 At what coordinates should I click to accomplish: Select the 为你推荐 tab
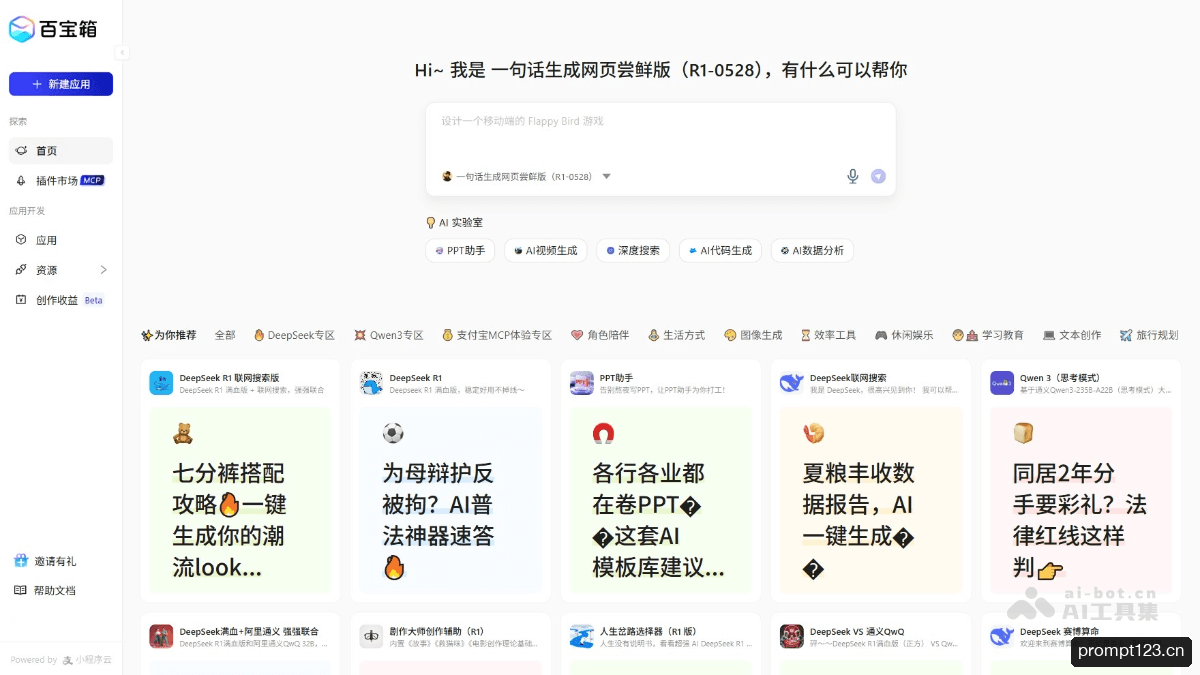pyautogui.click(x=169, y=335)
